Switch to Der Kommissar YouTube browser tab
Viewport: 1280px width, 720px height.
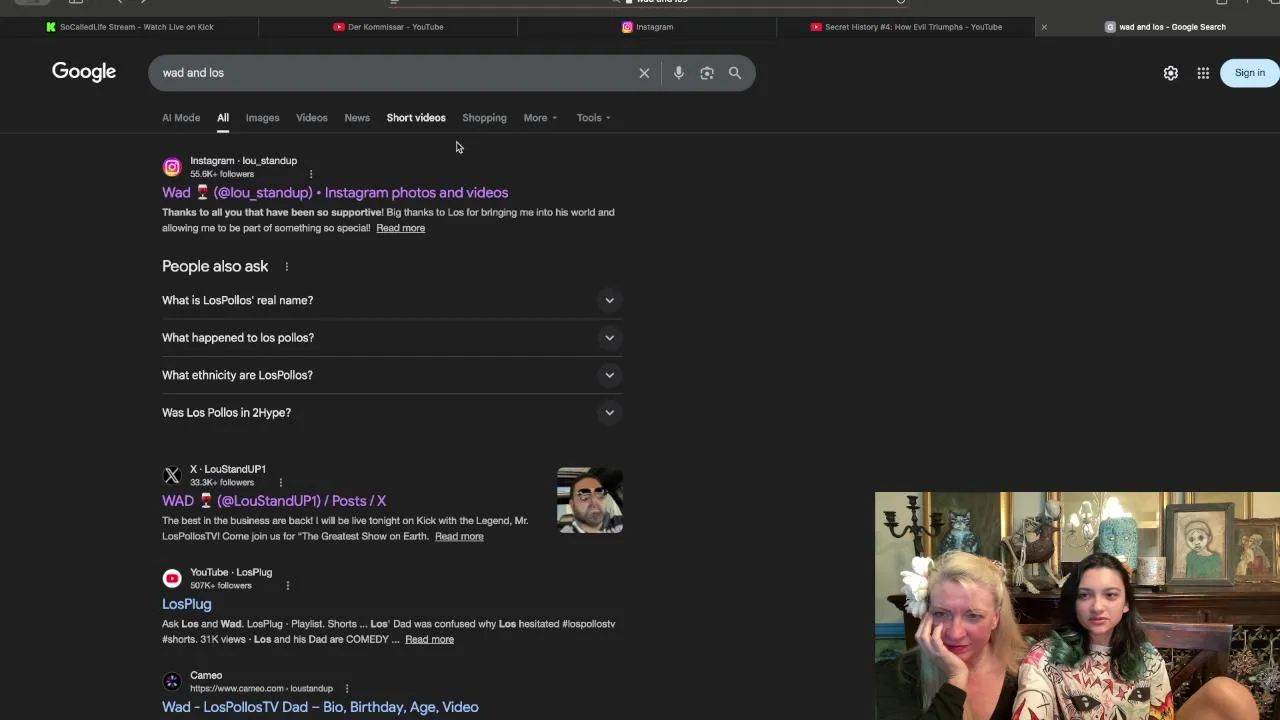[388, 27]
